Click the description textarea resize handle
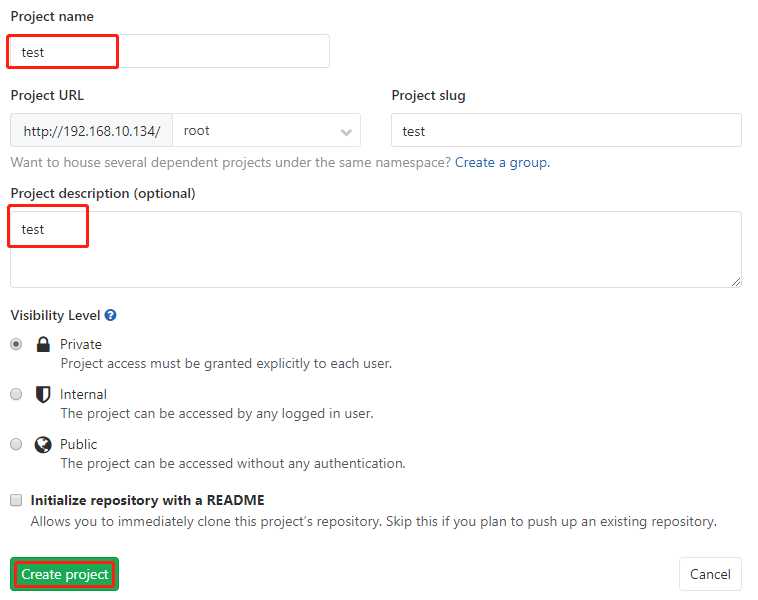Screen dimensions: 758x600 tap(736, 282)
